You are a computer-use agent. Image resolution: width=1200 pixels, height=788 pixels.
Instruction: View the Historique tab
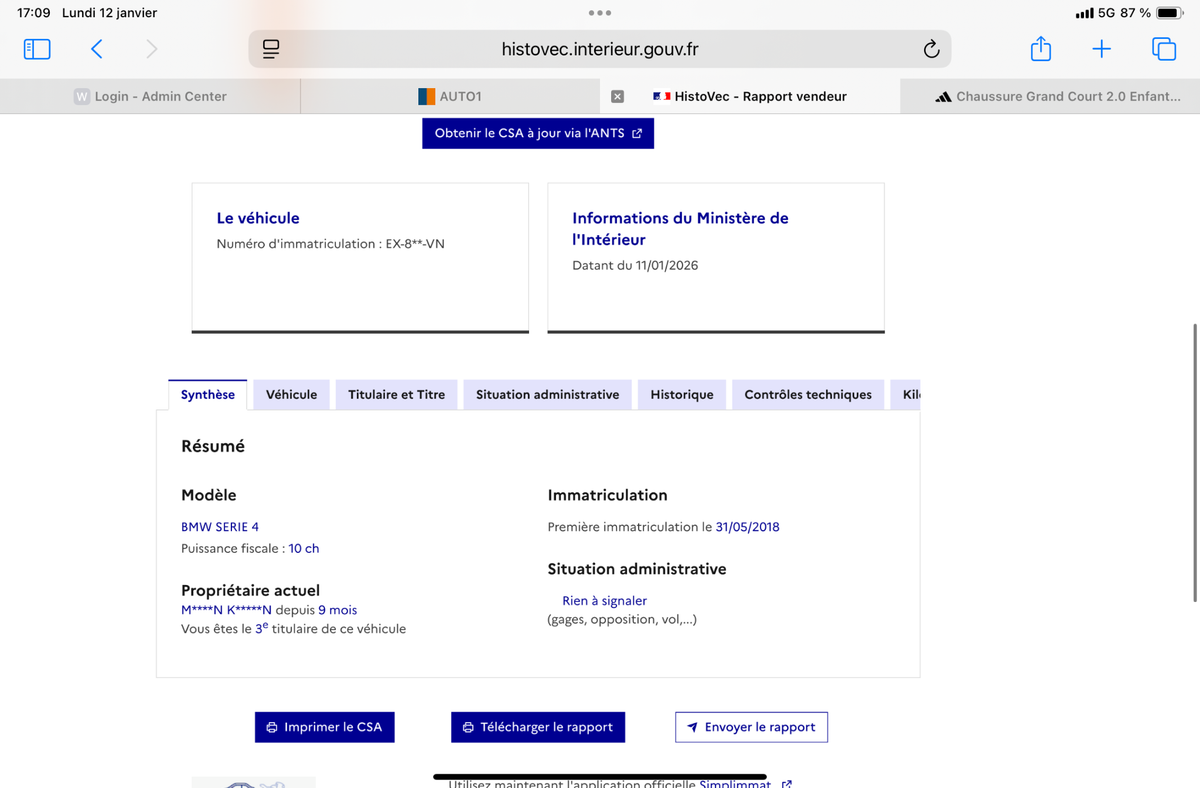[682, 395]
